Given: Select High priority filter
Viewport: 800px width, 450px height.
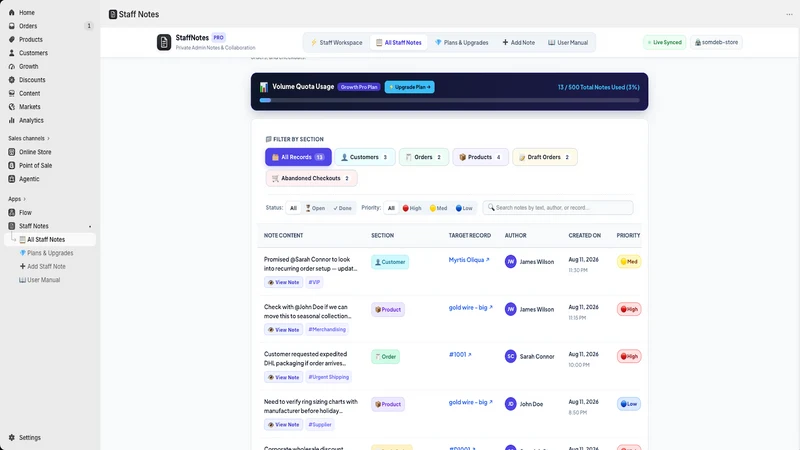Looking at the screenshot, I should coord(412,208).
